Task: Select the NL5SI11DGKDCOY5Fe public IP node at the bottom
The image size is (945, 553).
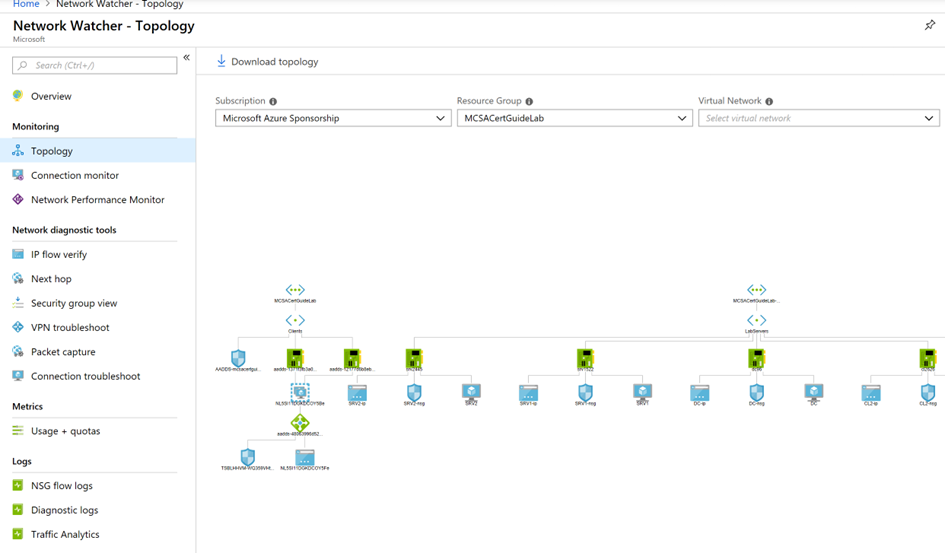Action: (305, 457)
